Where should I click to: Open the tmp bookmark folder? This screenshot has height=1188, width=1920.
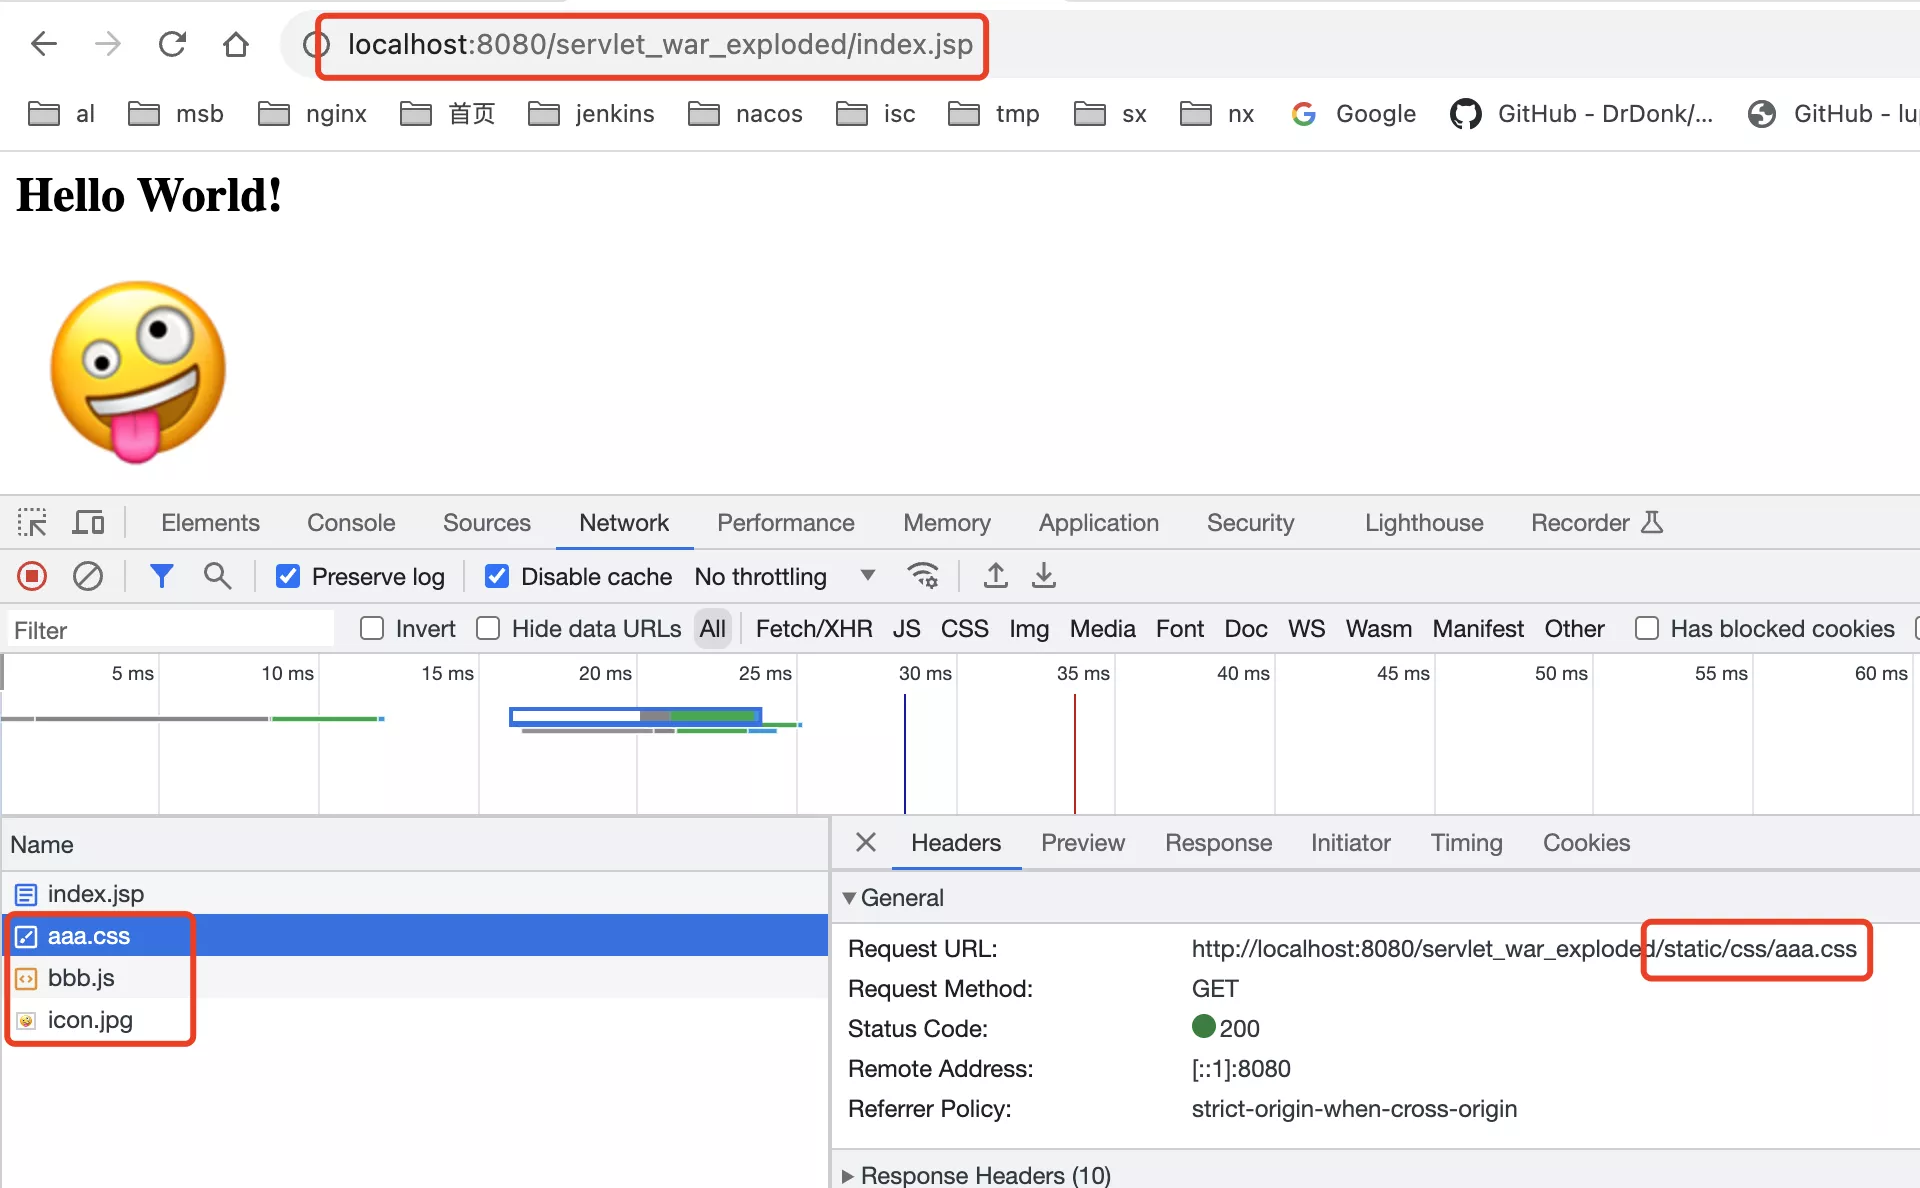[x=994, y=114]
